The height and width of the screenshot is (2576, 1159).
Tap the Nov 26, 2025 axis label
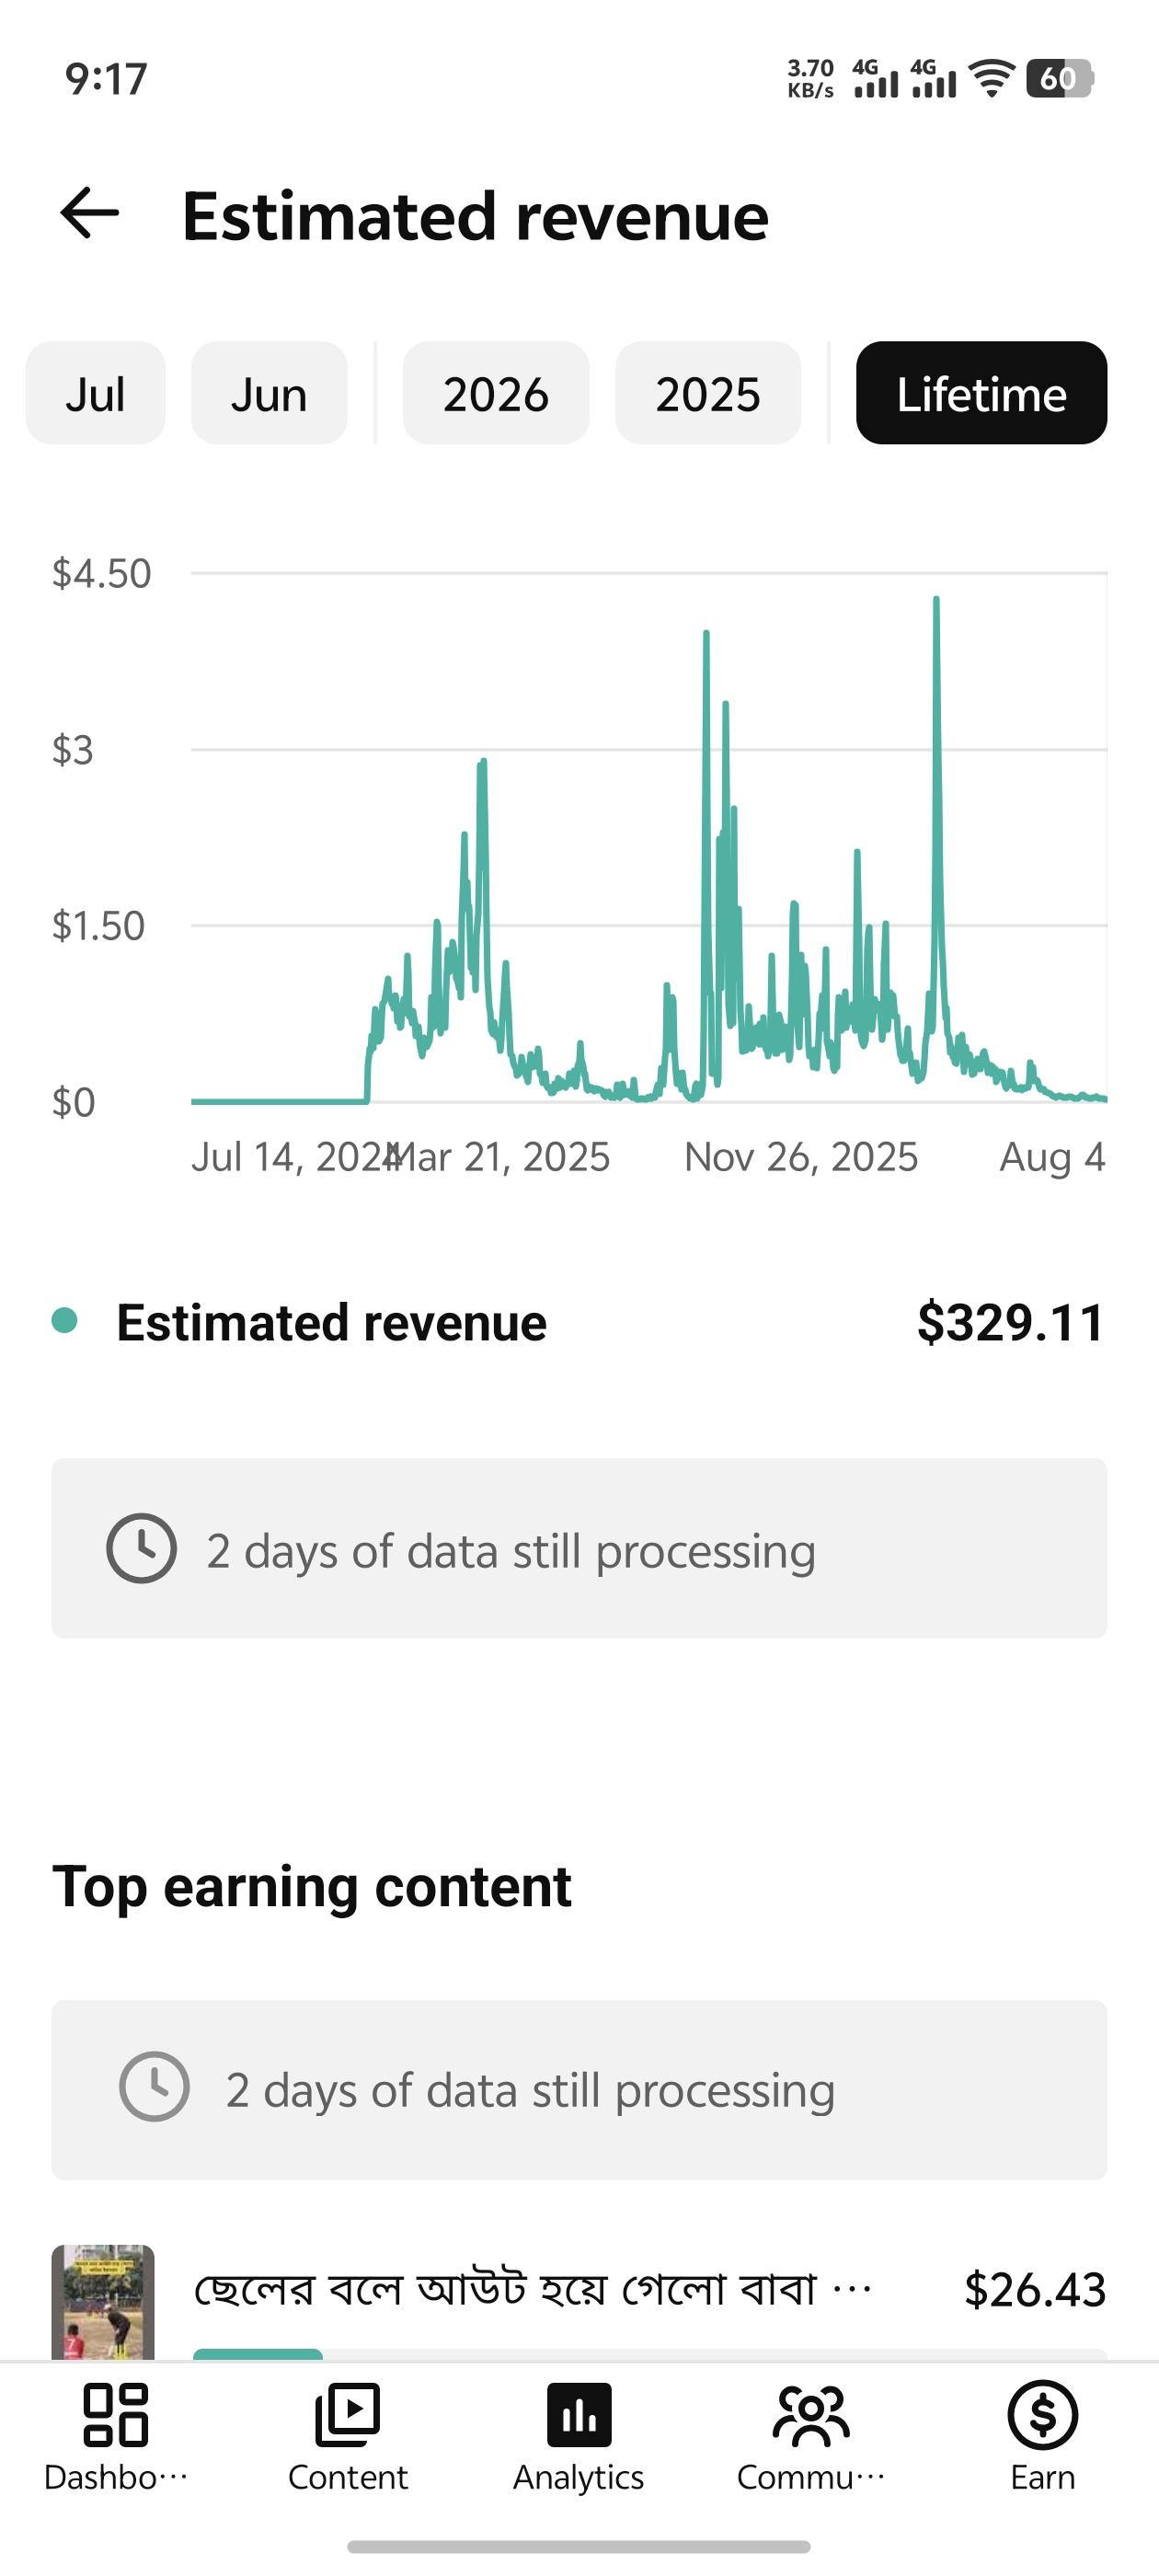click(801, 1157)
